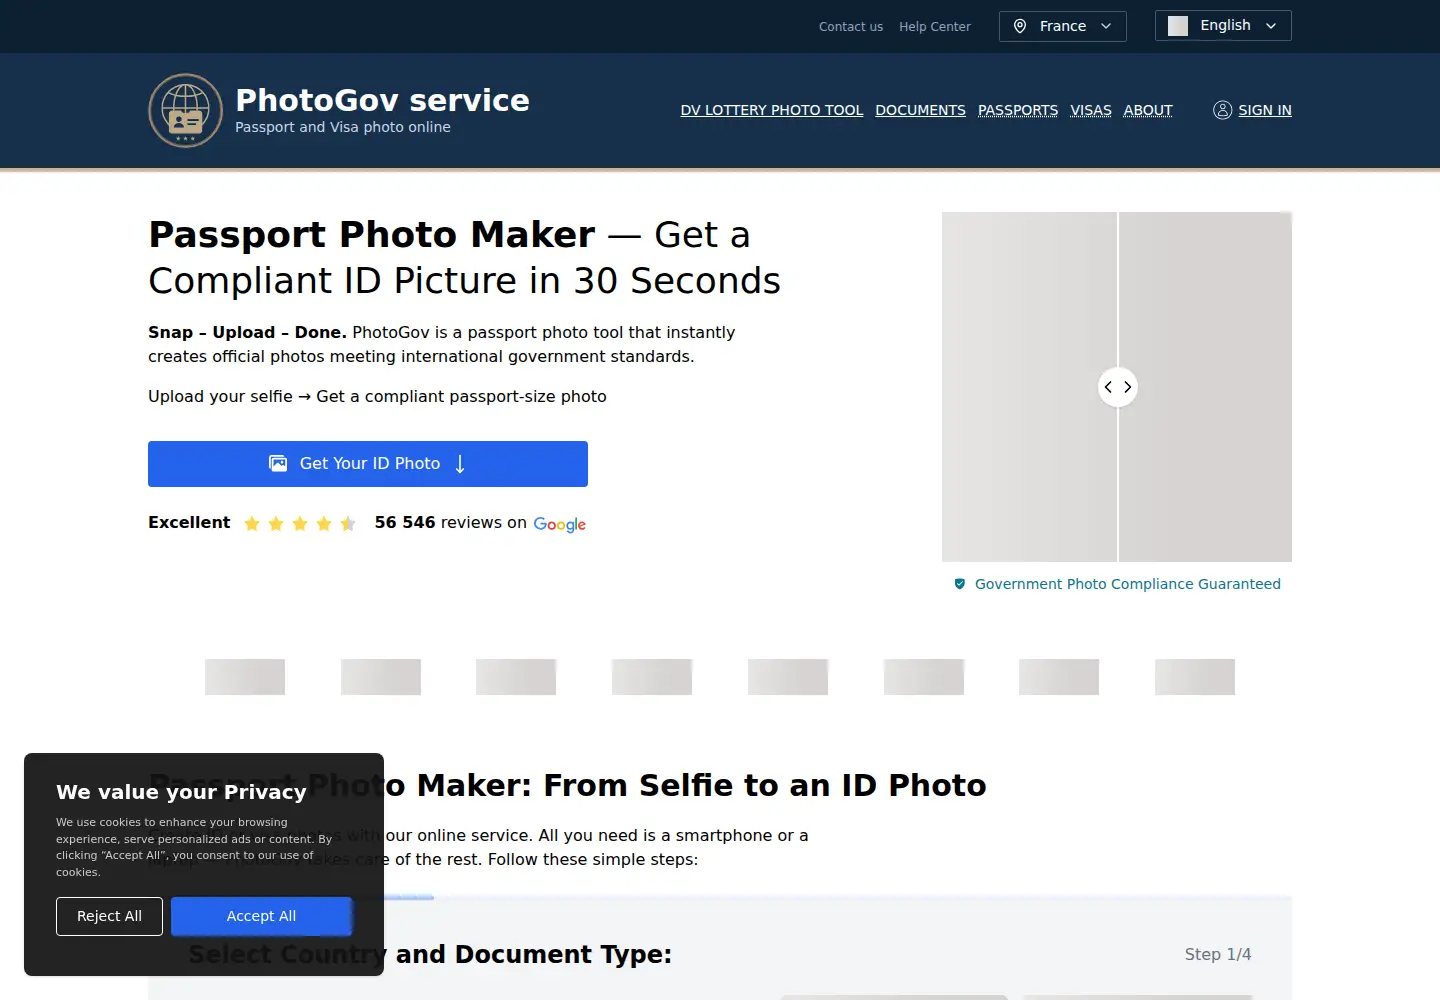Open the English language dropdown
Viewport: 1440px width, 1000px height.
click(x=1223, y=26)
